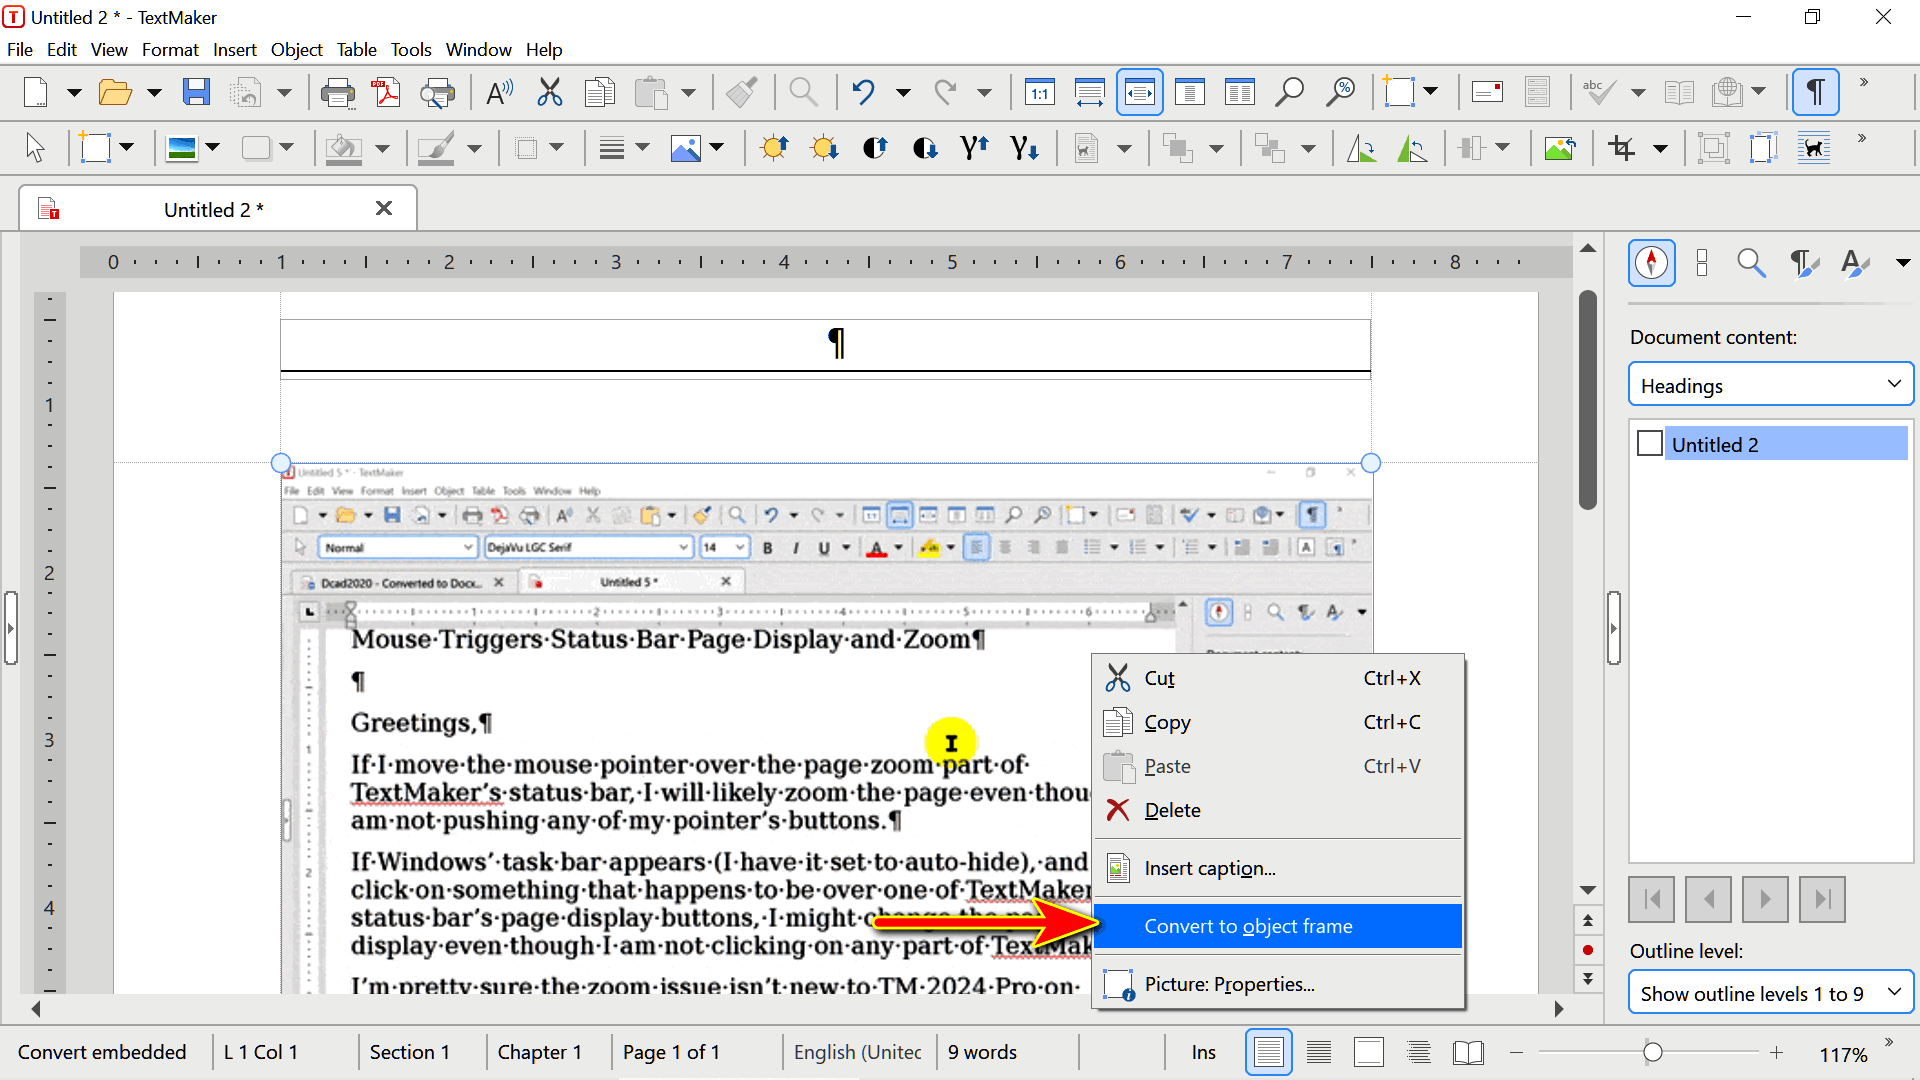Check the Untitled 2 checkbox in sidebar
This screenshot has width=1920, height=1080.
tap(1650, 443)
